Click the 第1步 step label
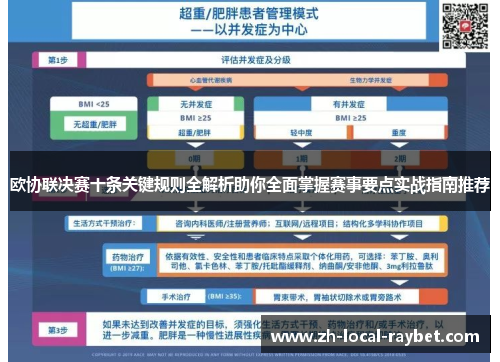The height and width of the screenshot is (362, 500). pyautogui.click(x=58, y=60)
